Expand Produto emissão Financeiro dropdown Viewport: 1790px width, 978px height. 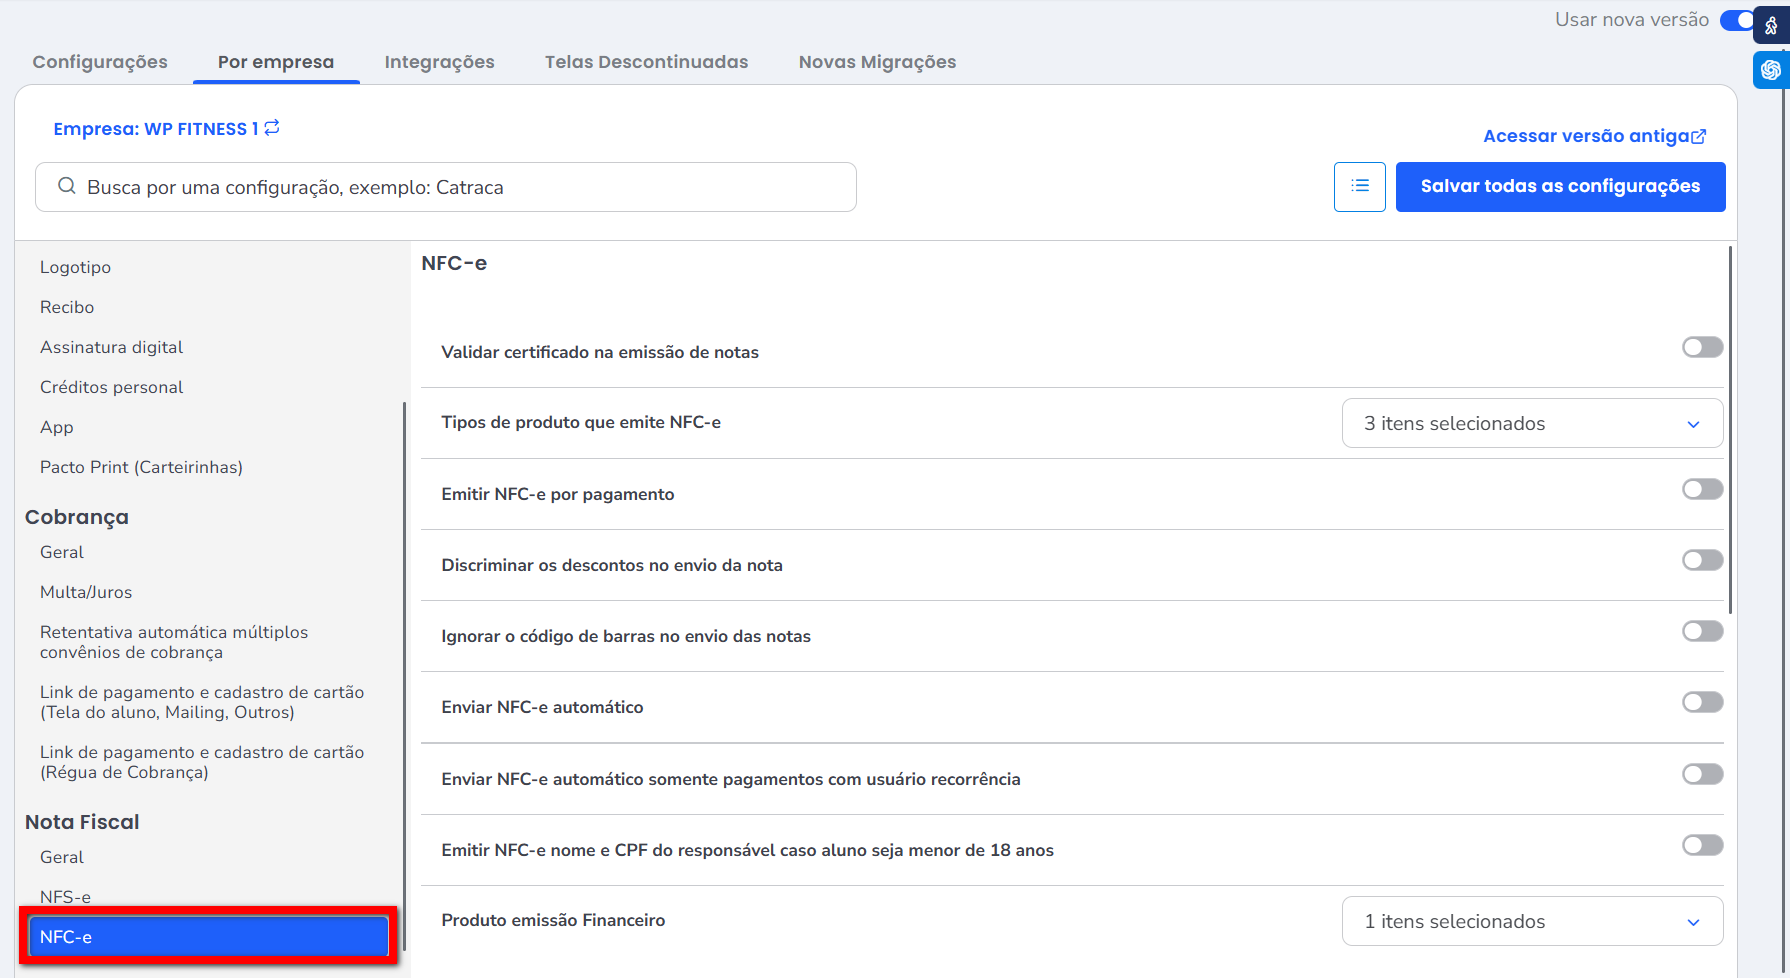click(1532, 921)
